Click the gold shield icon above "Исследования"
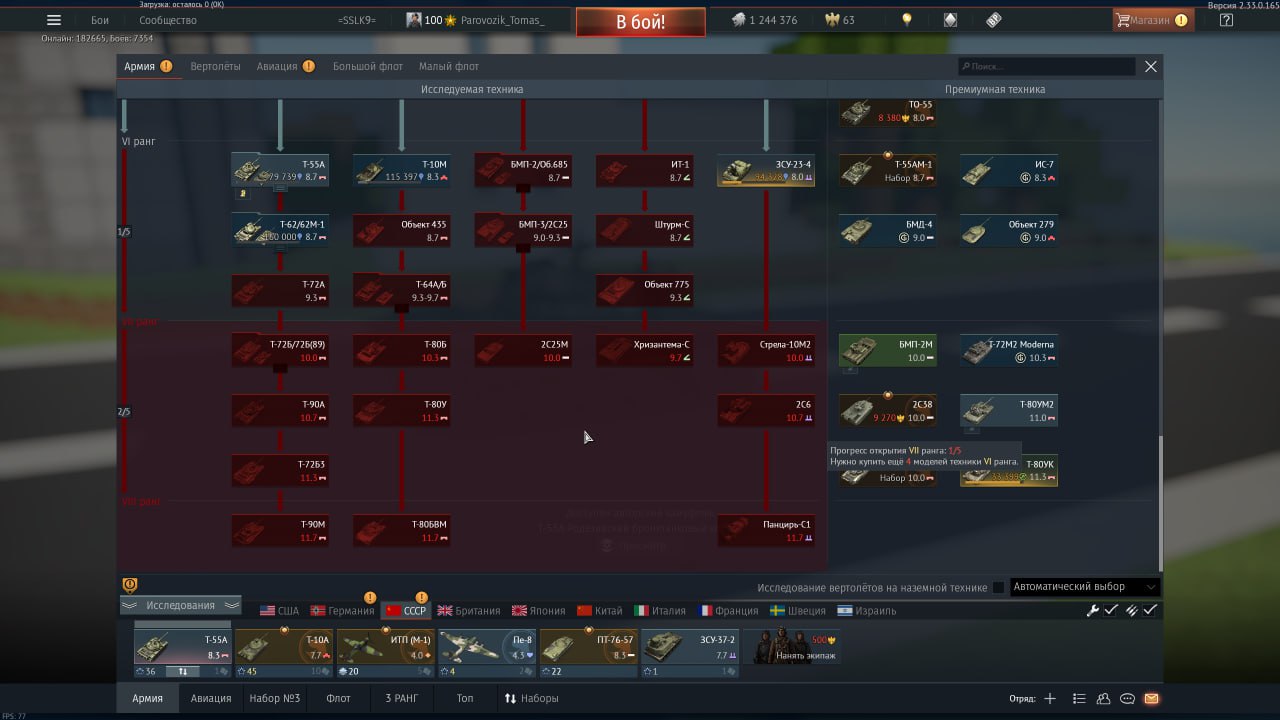 pyautogui.click(x=130, y=585)
